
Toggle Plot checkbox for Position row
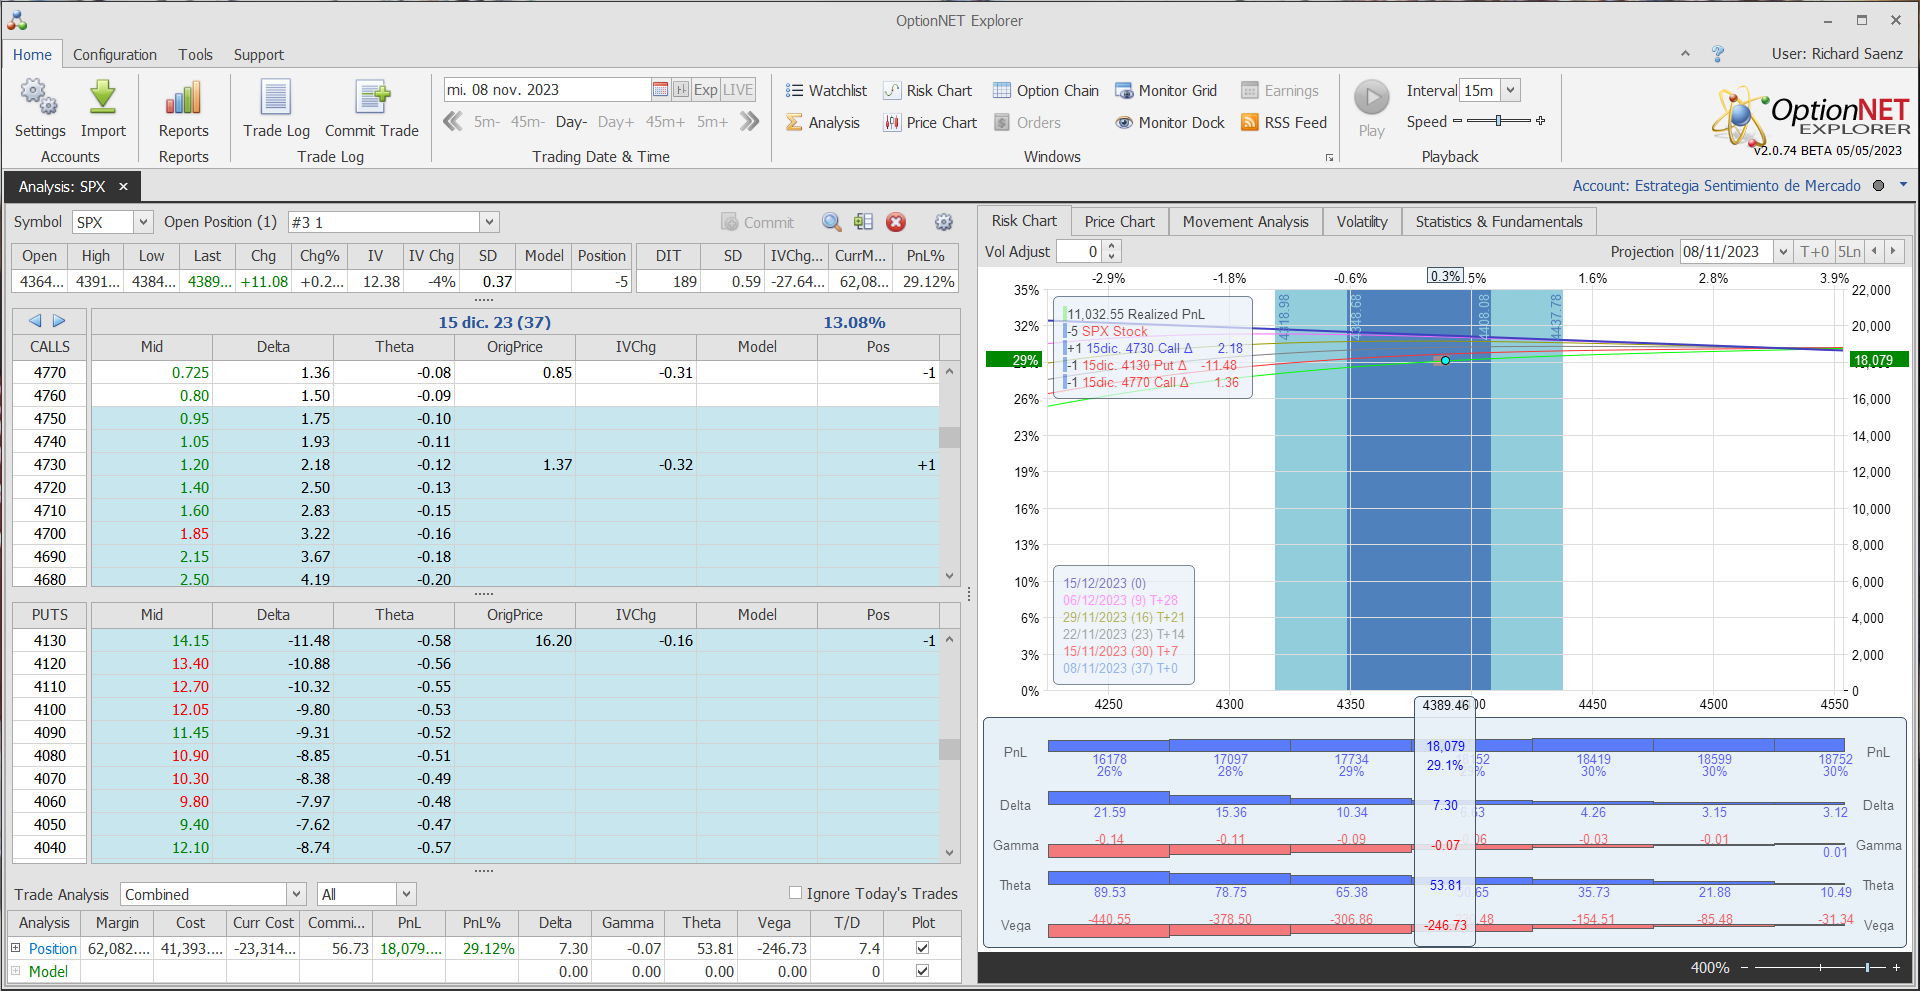coord(922,948)
